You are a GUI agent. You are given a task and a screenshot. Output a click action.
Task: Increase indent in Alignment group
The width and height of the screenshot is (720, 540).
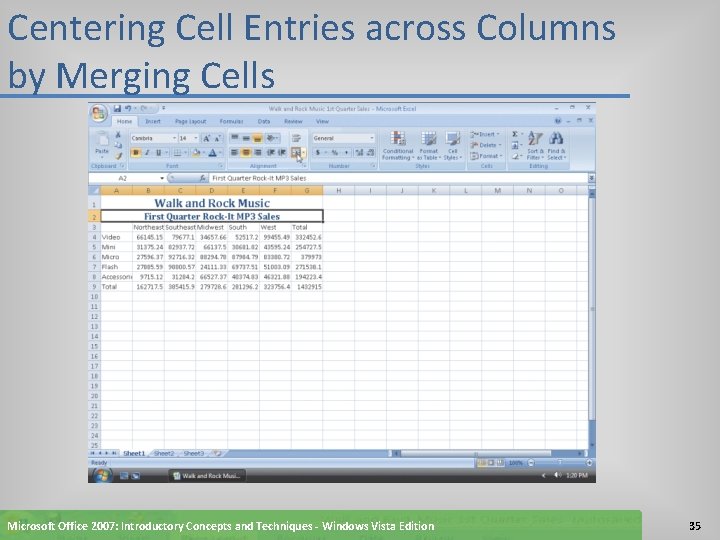point(282,152)
